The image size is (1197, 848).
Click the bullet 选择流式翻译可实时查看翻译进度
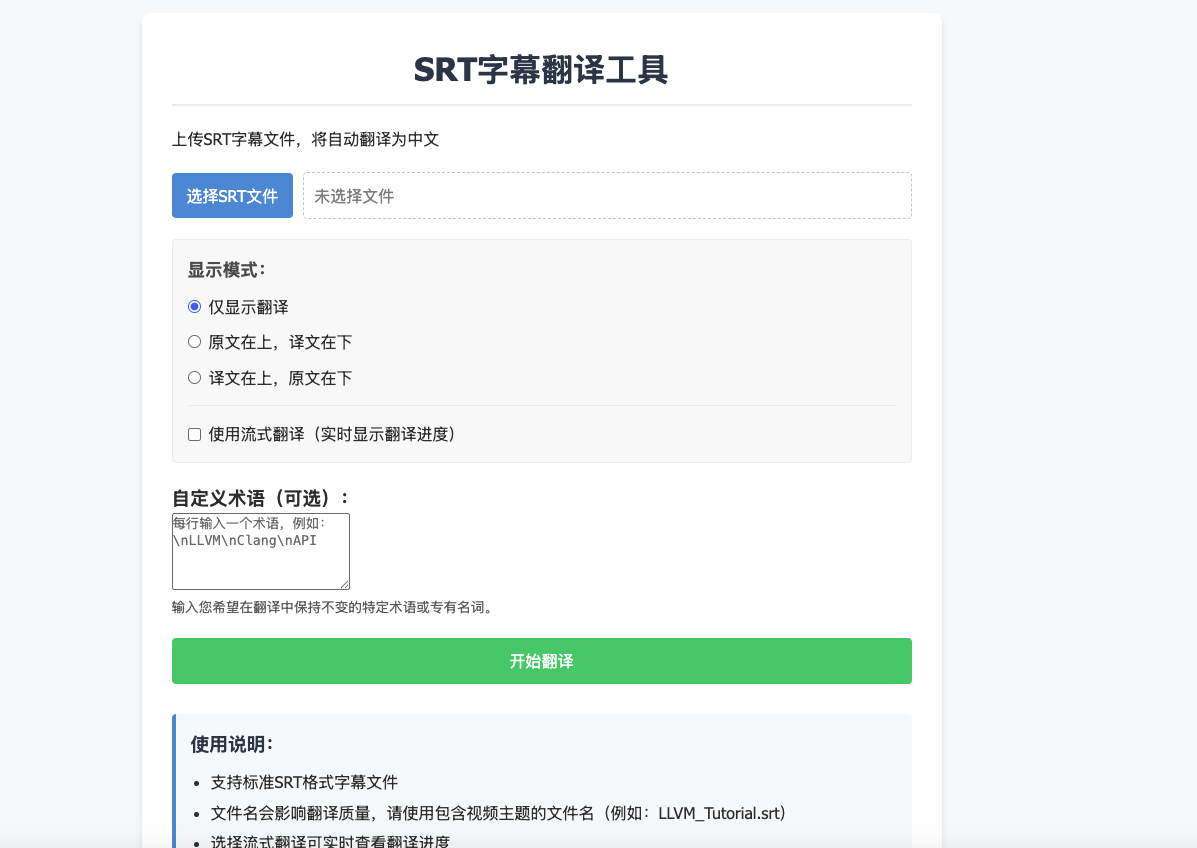pyautogui.click(x=330, y=841)
